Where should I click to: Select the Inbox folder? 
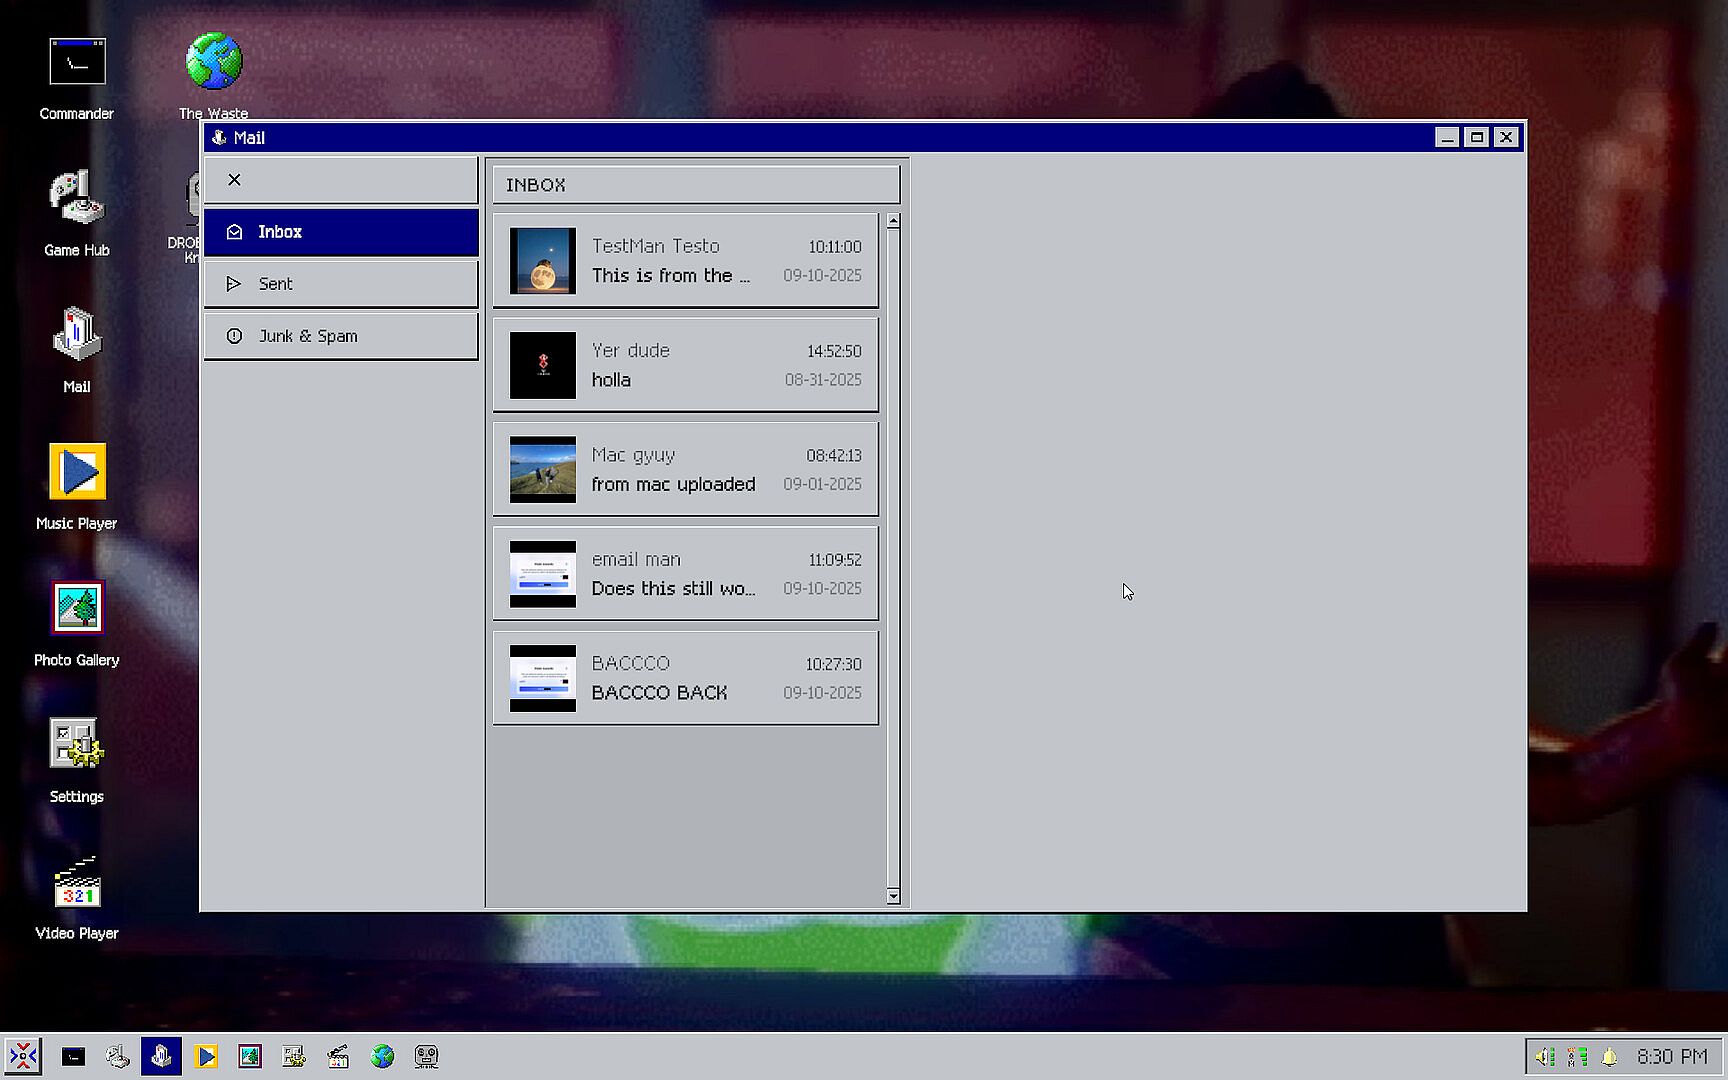coord(341,232)
